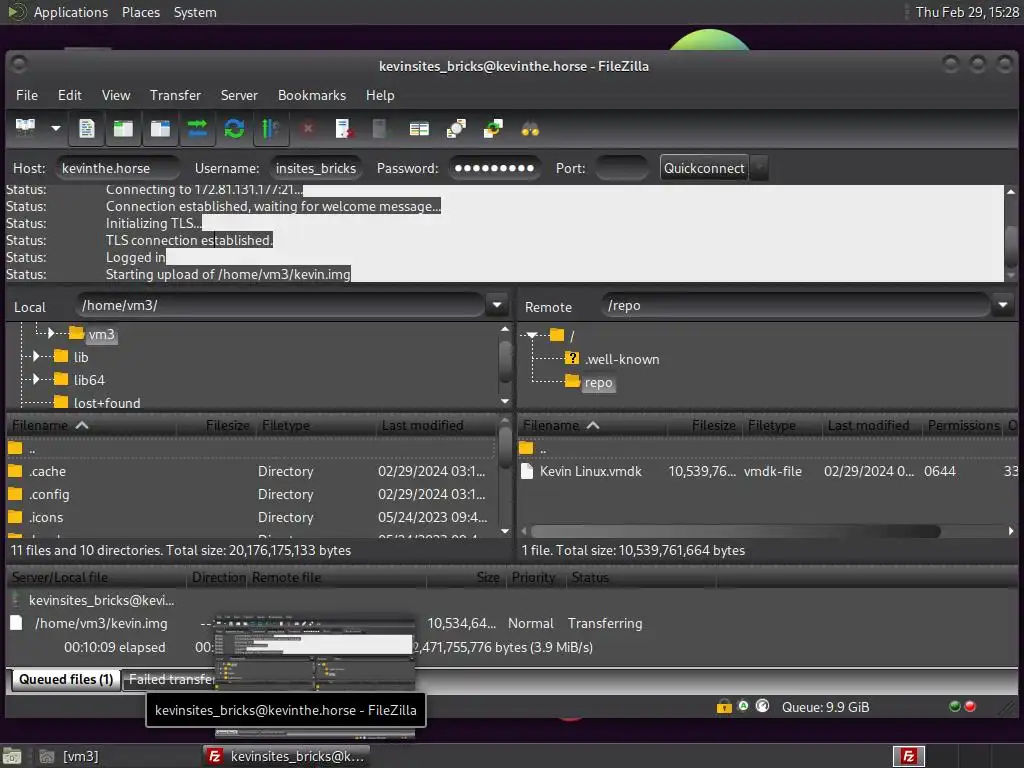Open the Server menu
1024x768 pixels.
click(239, 95)
